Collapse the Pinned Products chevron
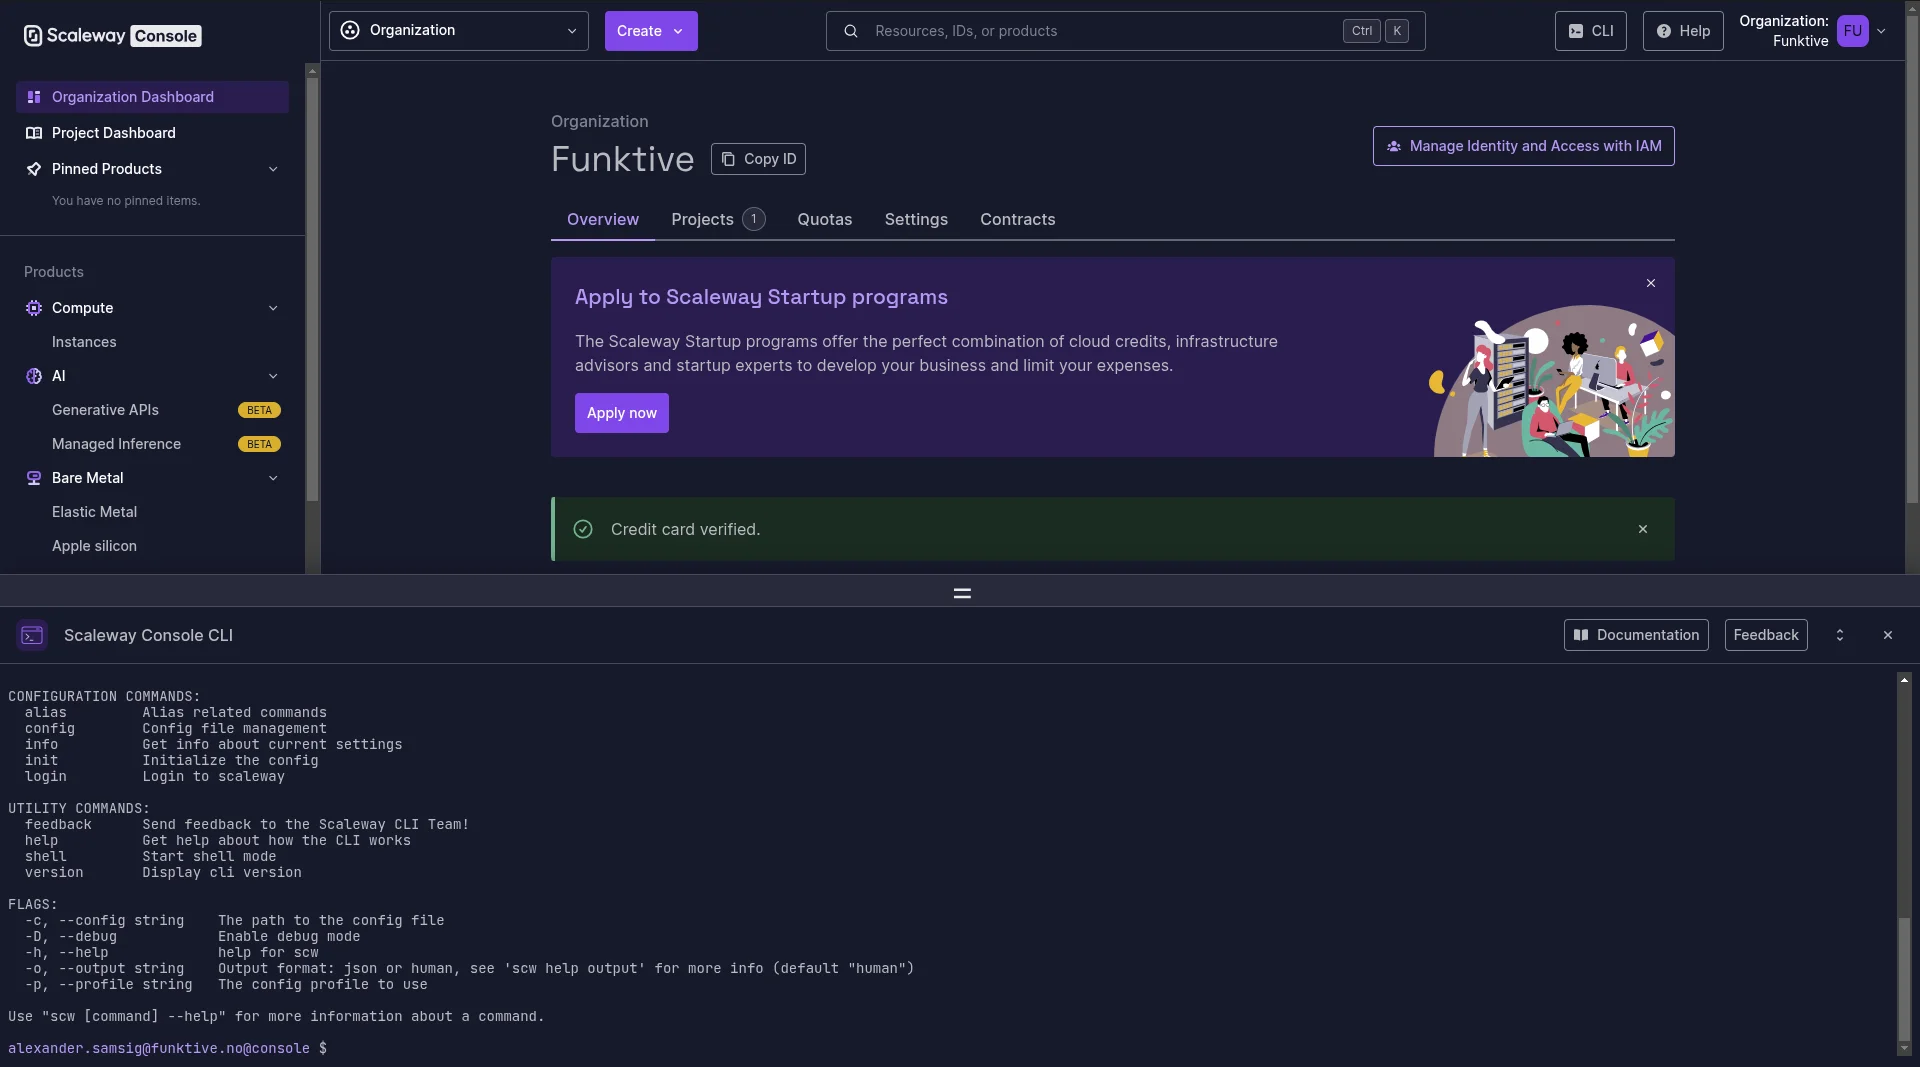This screenshot has width=1920, height=1067. click(x=273, y=169)
